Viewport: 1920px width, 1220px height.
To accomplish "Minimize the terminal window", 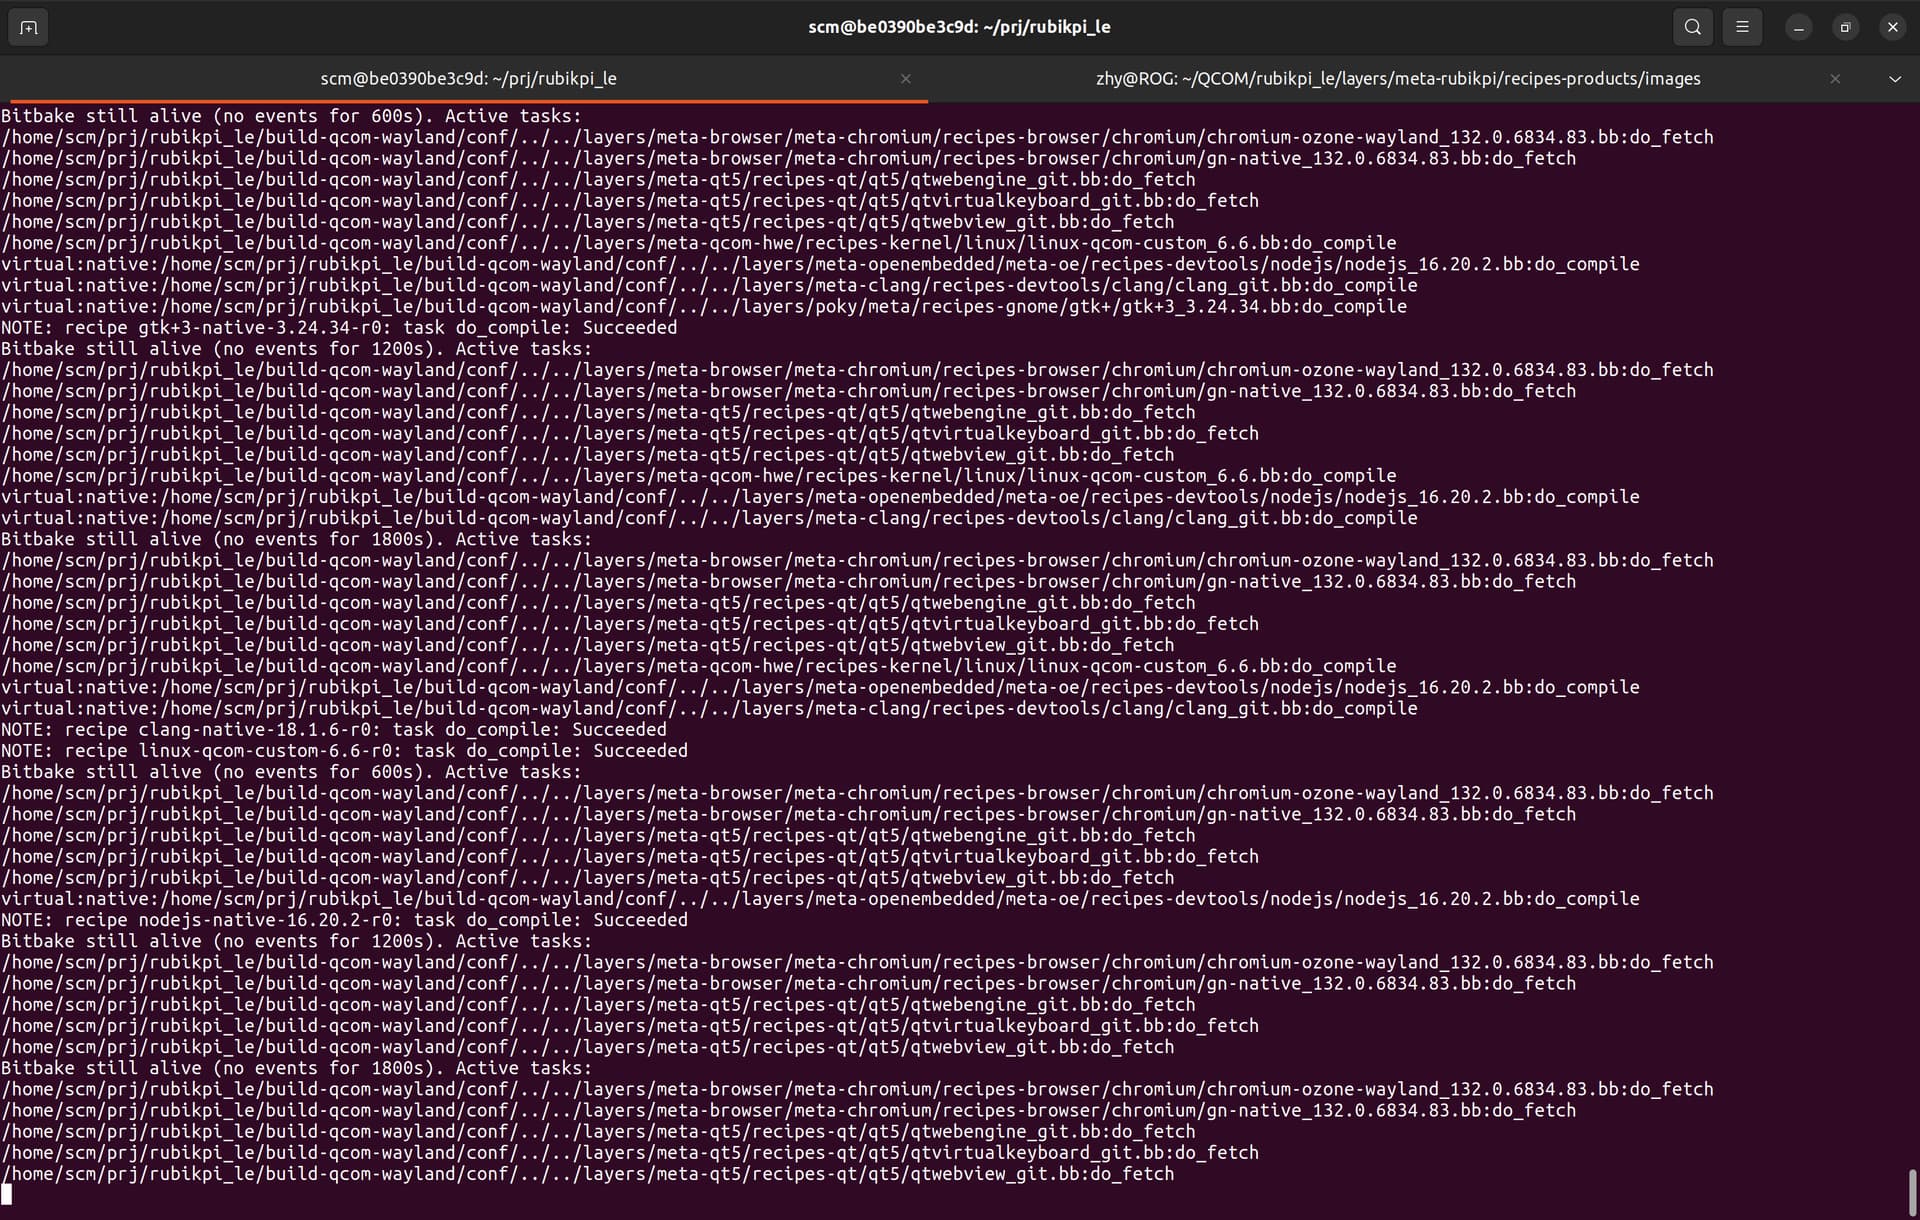I will (x=1798, y=27).
